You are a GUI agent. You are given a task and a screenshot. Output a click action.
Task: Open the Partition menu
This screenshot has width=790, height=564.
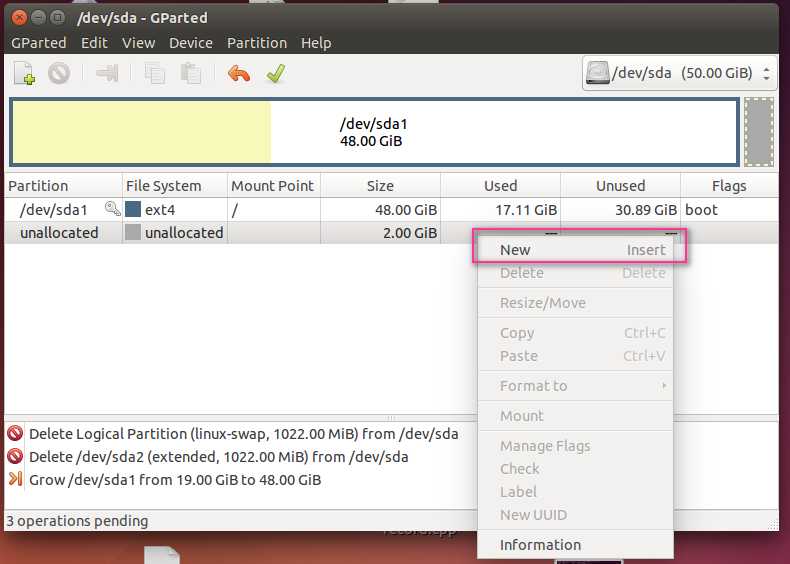tap(256, 43)
